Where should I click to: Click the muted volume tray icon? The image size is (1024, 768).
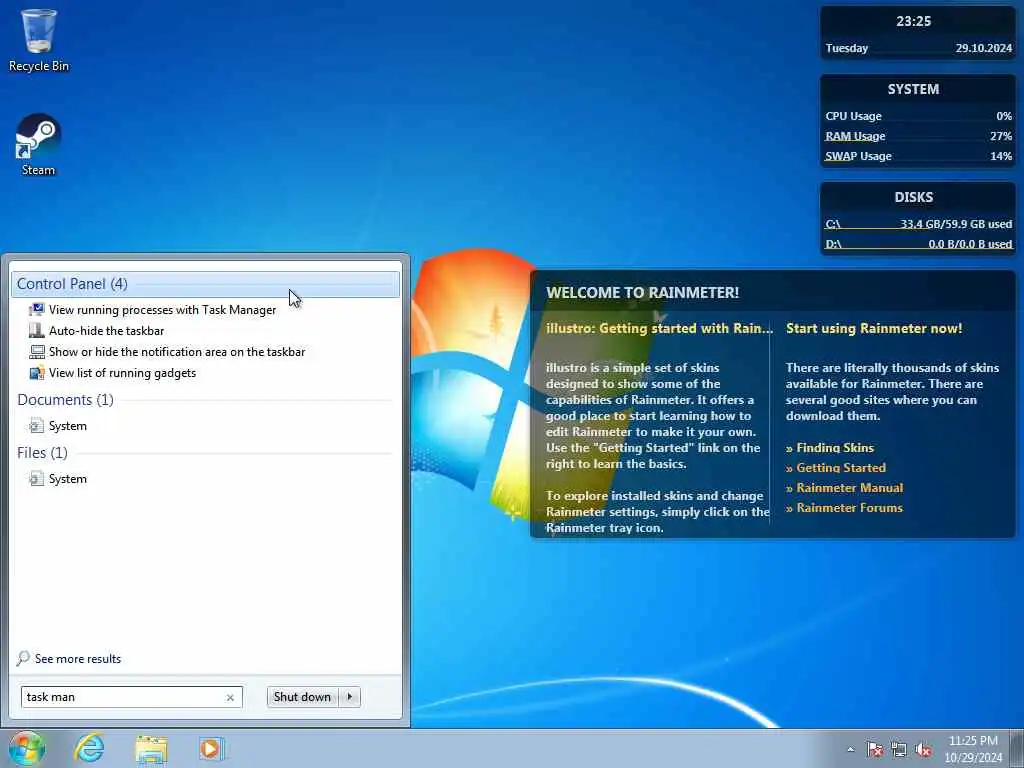(x=923, y=749)
